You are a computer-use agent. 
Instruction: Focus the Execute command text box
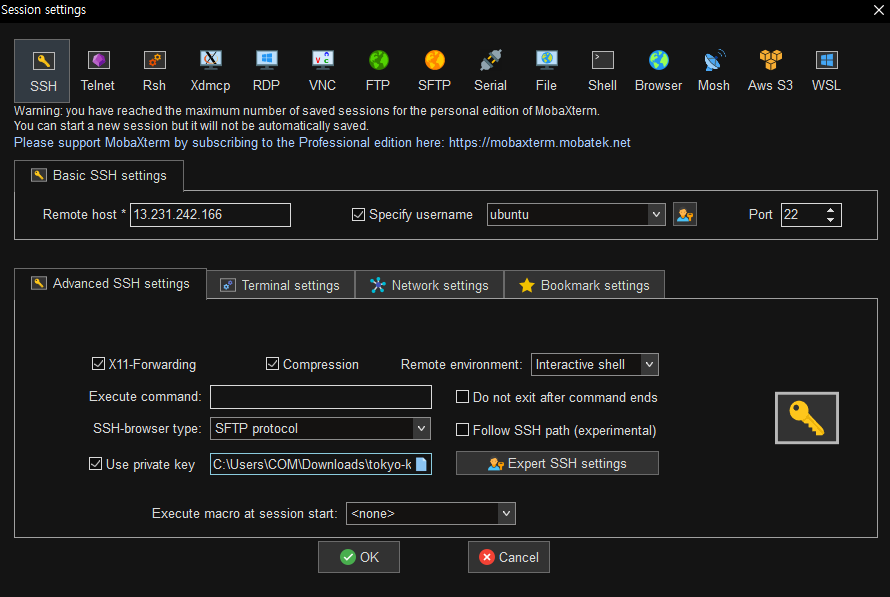tap(321, 397)
